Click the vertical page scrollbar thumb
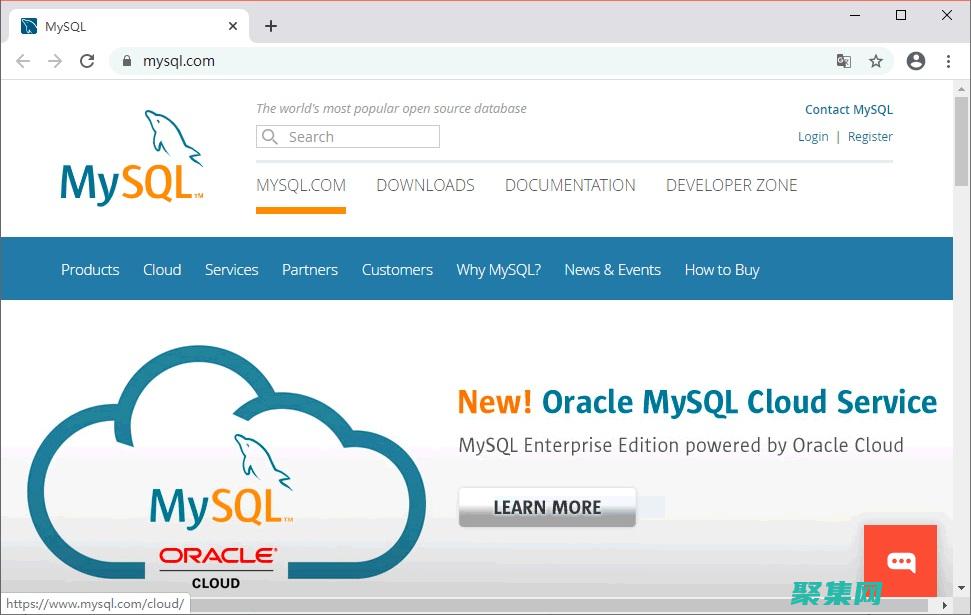 [961, 140]
